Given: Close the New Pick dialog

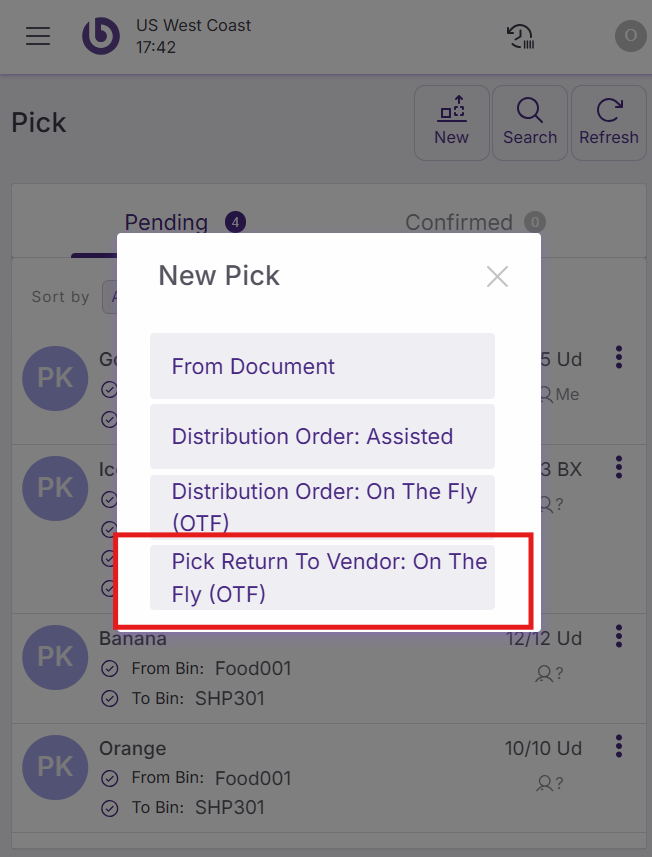Looking at the screenshot, I should click(497, 276).
